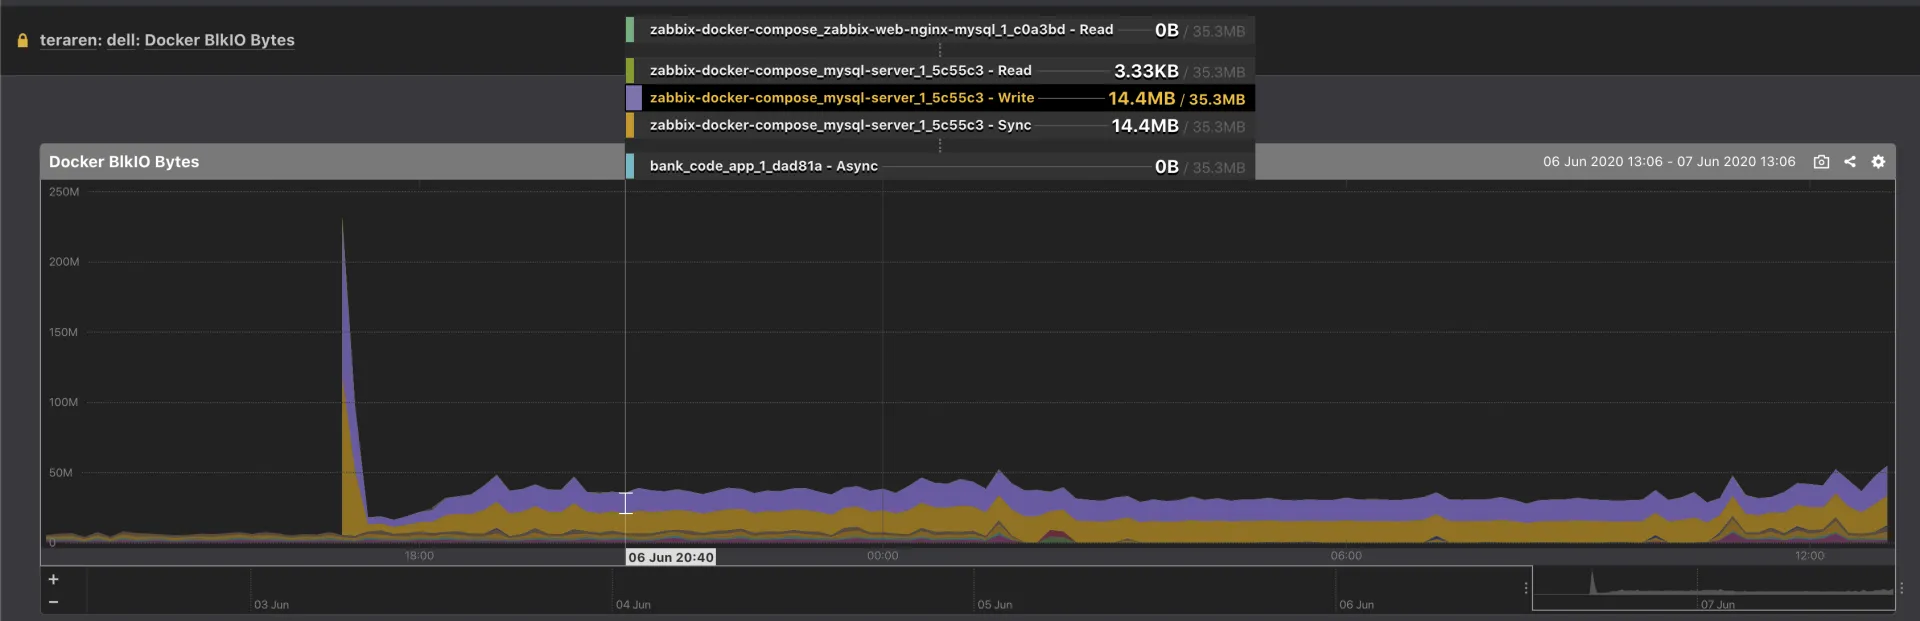The height and width of the screenshot is (621, 1920).
Task: Toggle mysql-server Write series in legend
Action: [x=841, y=98]
